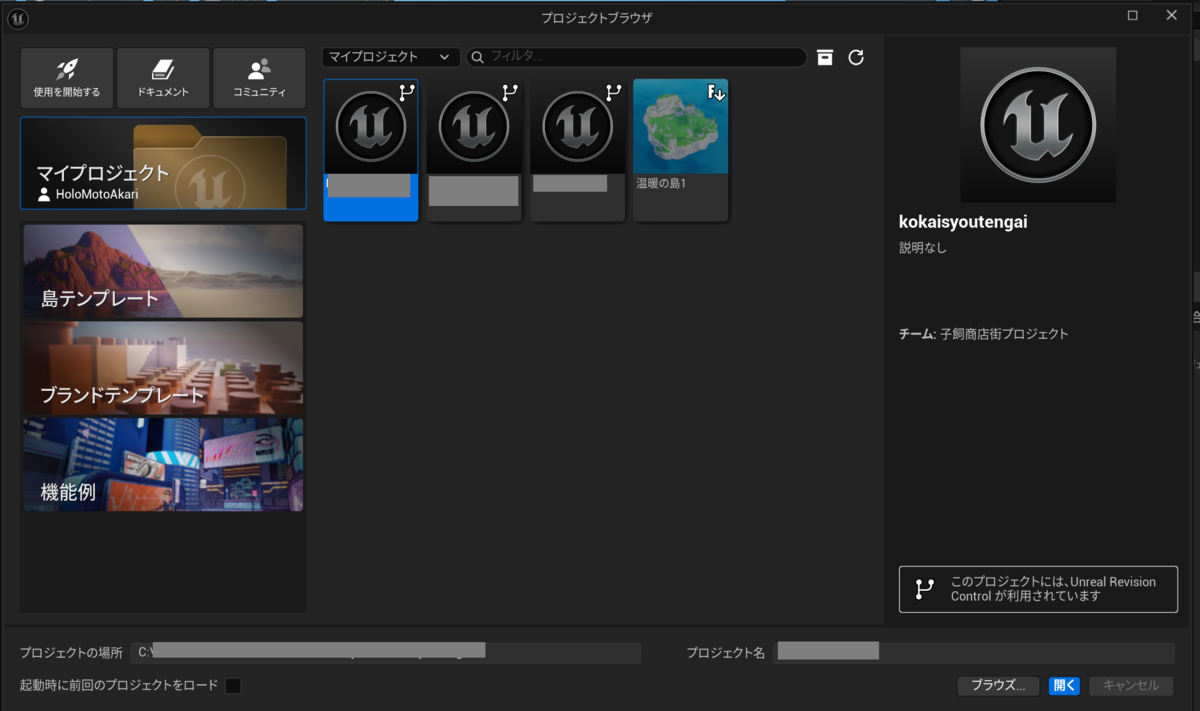Click the archive box icon beside filter
Image resolution: width=1200 pixels, height=711 pixels.
click(x=825, y=57)
